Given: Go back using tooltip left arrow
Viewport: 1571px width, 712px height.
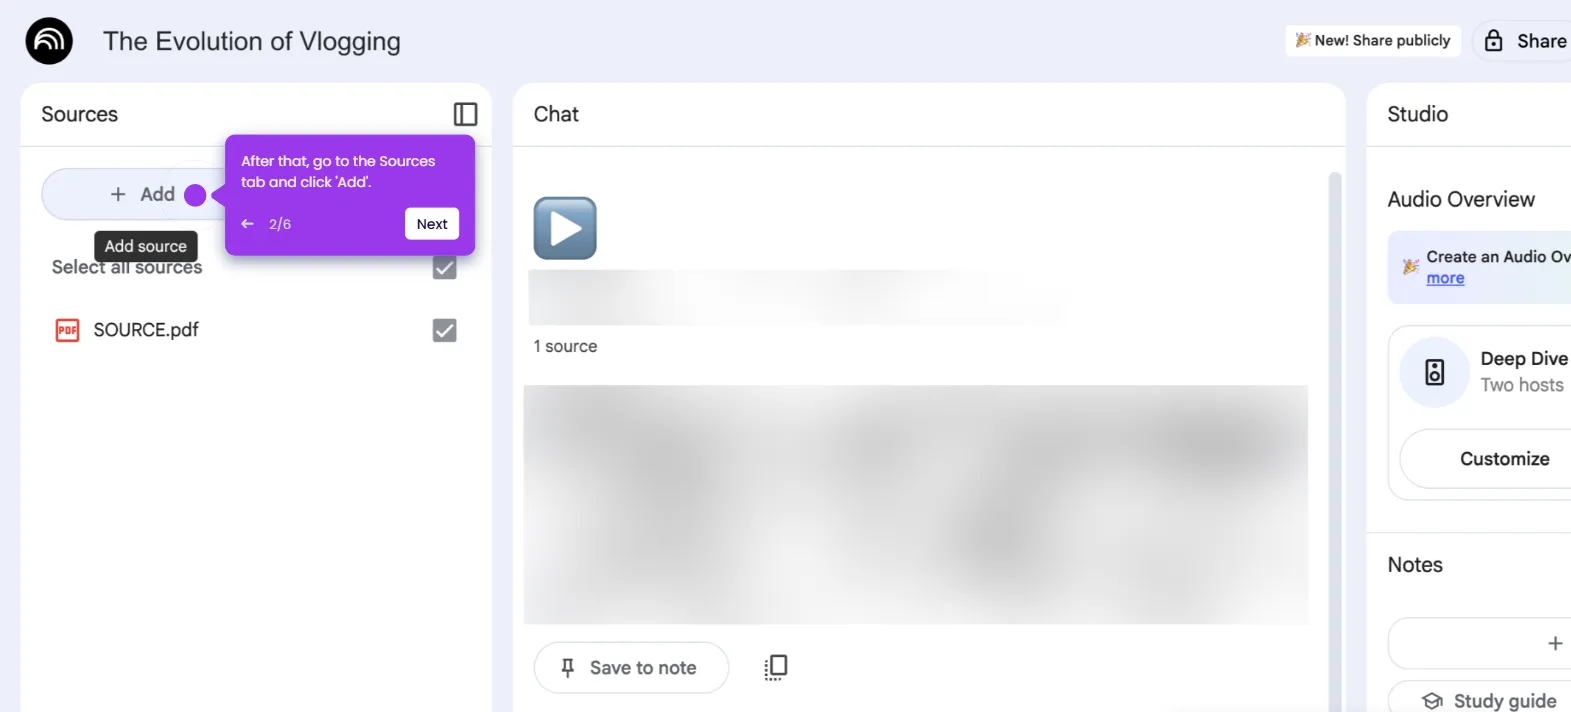Looking at the screenshot, I should pyautogui.click(x=247, y=224).
